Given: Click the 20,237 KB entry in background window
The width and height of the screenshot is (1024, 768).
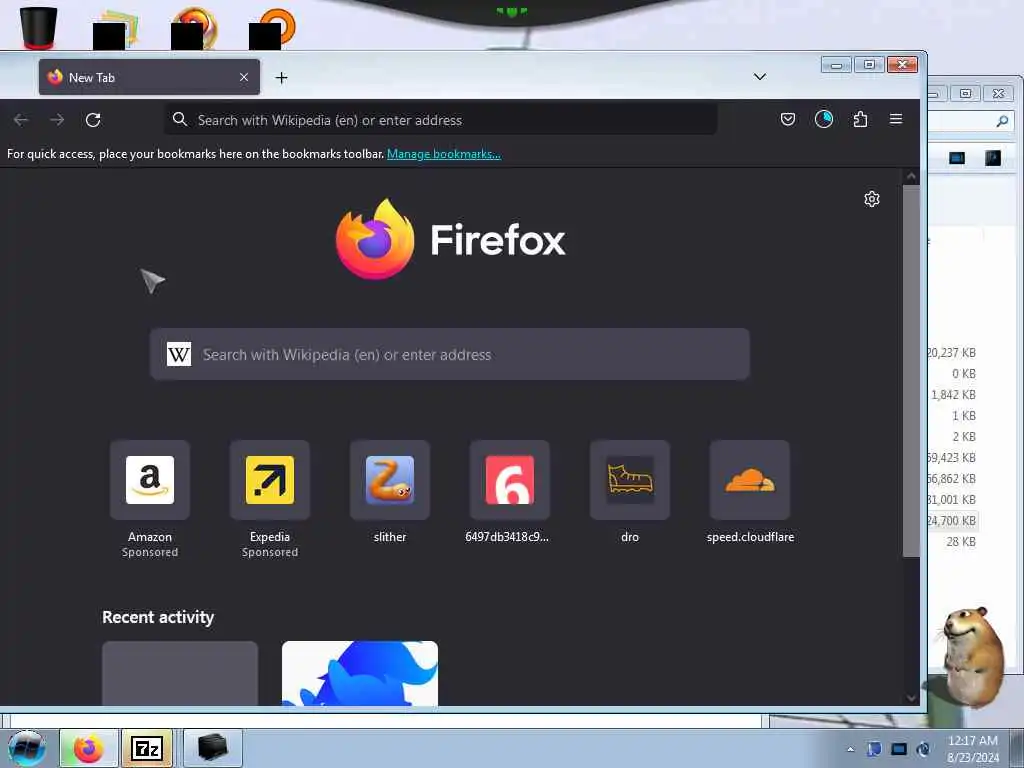Looking at the screenshot, I should (952, 353).
